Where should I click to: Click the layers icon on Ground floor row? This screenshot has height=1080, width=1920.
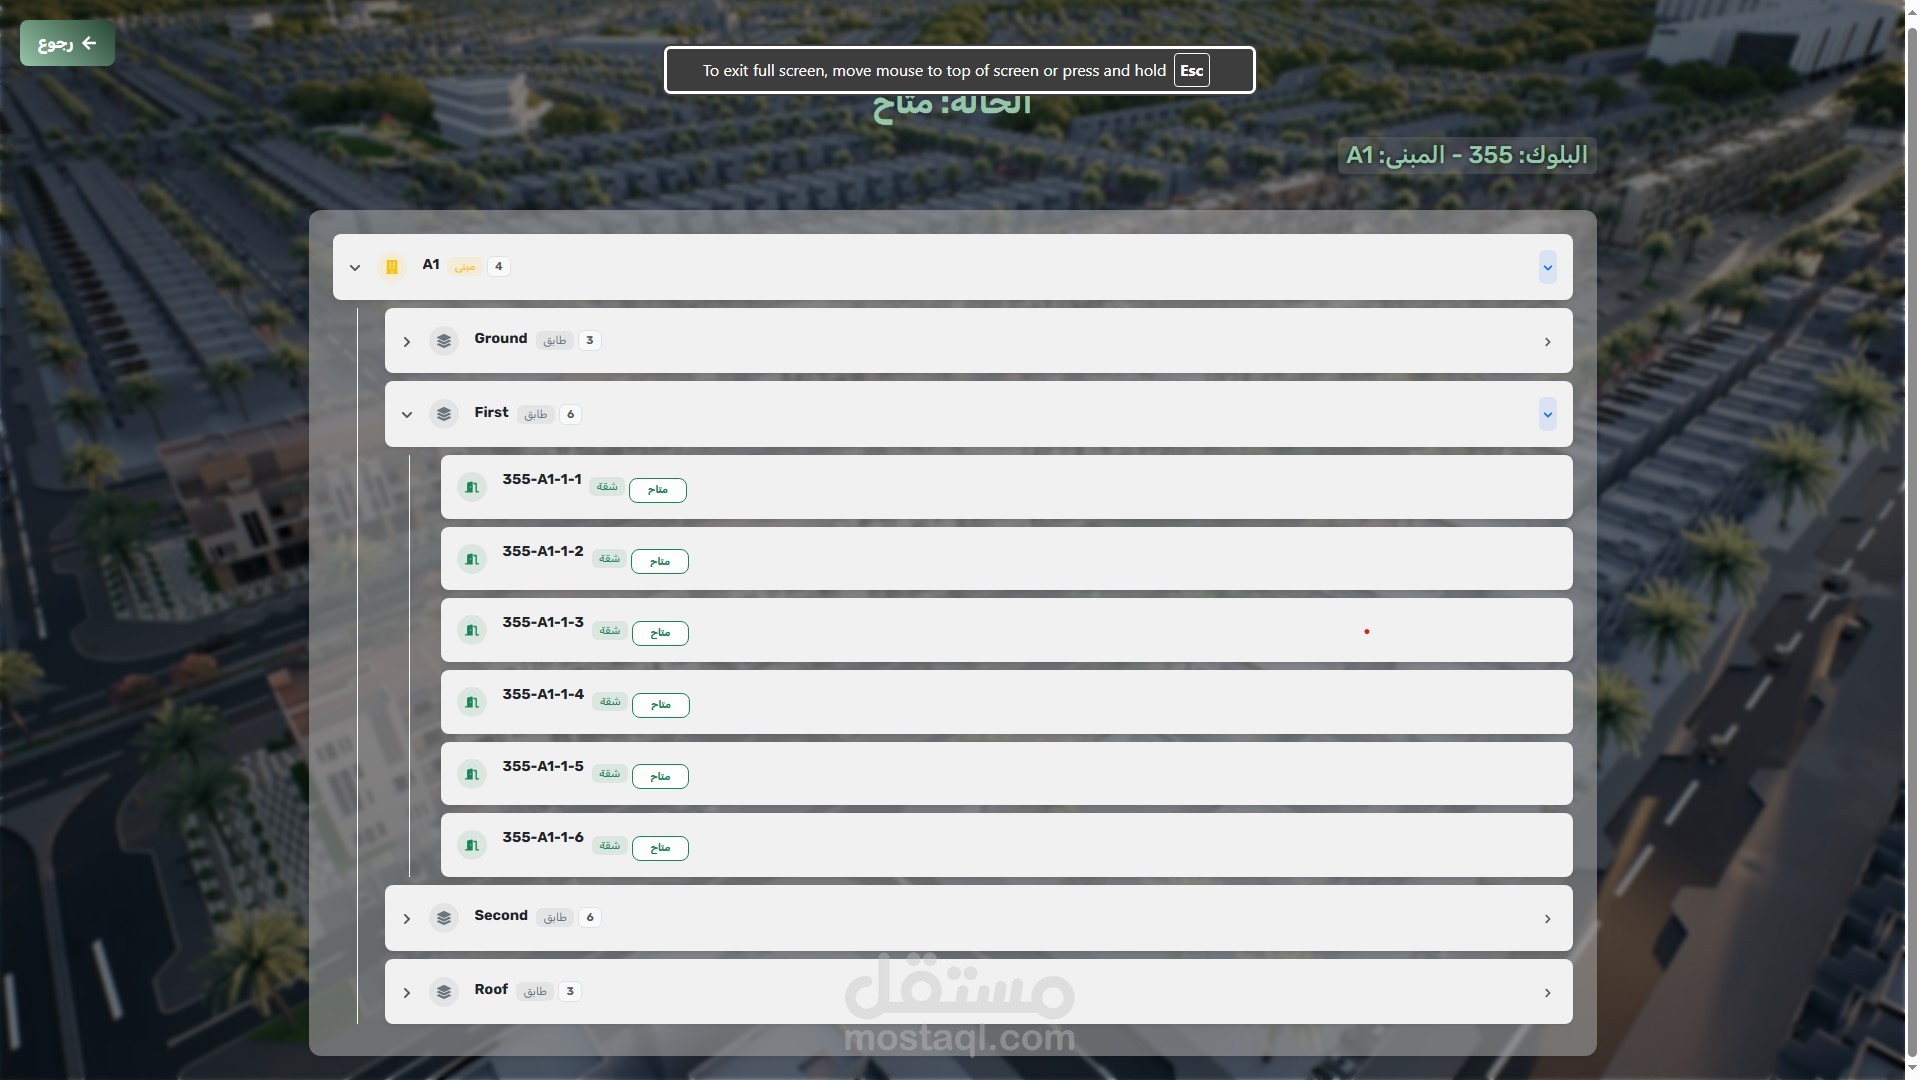pos(444,341)
